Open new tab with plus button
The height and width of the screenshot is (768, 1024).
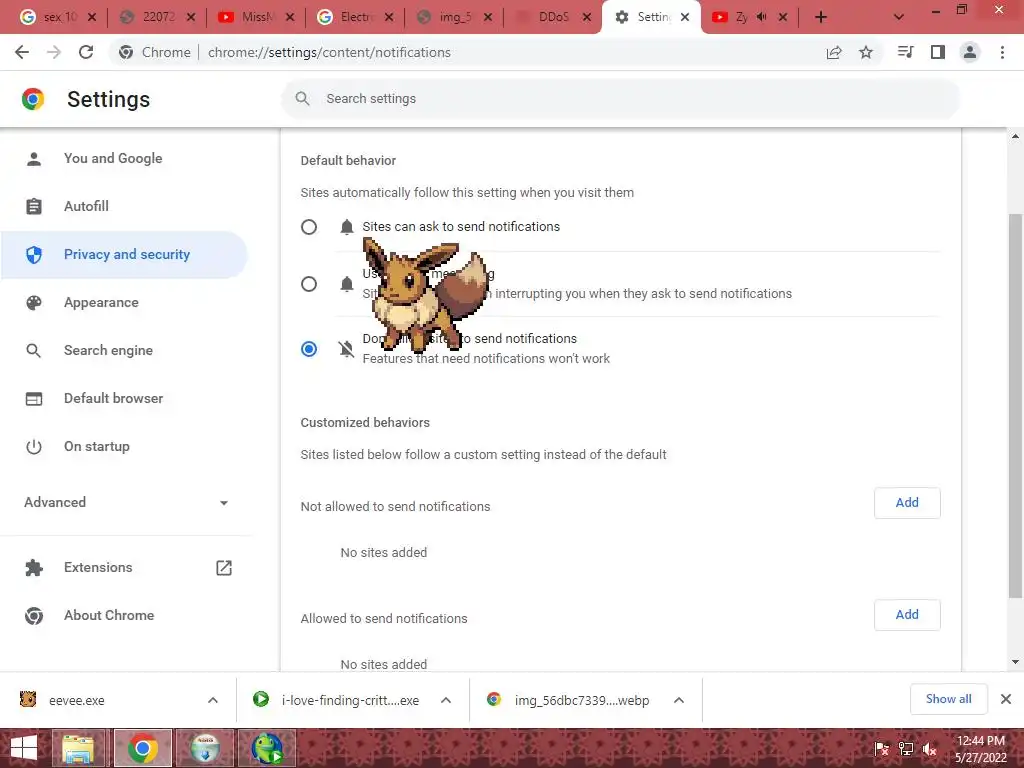pyautogui.click(x=821, y=17)
